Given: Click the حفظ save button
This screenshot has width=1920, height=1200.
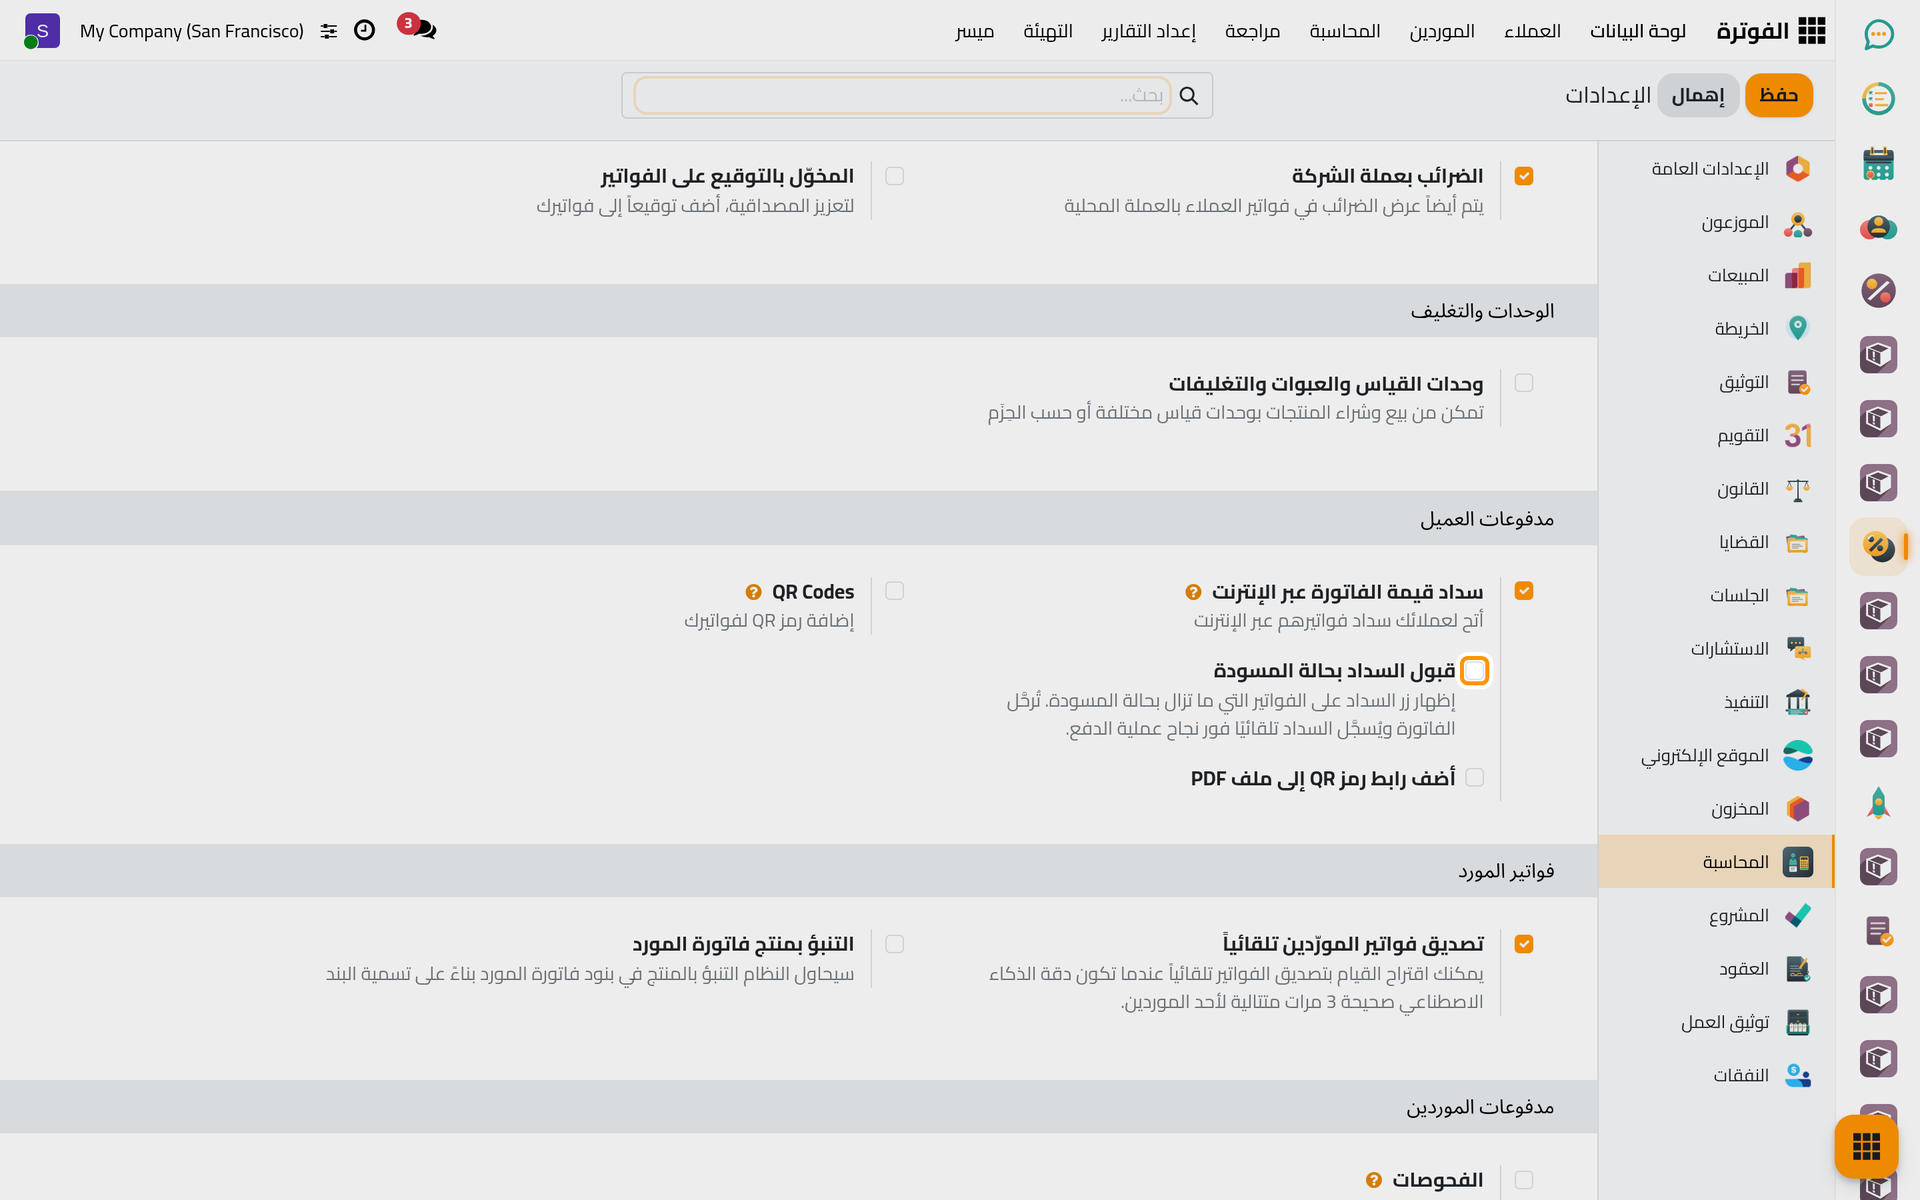Looking at the screenshot, I should [1779, 95].
